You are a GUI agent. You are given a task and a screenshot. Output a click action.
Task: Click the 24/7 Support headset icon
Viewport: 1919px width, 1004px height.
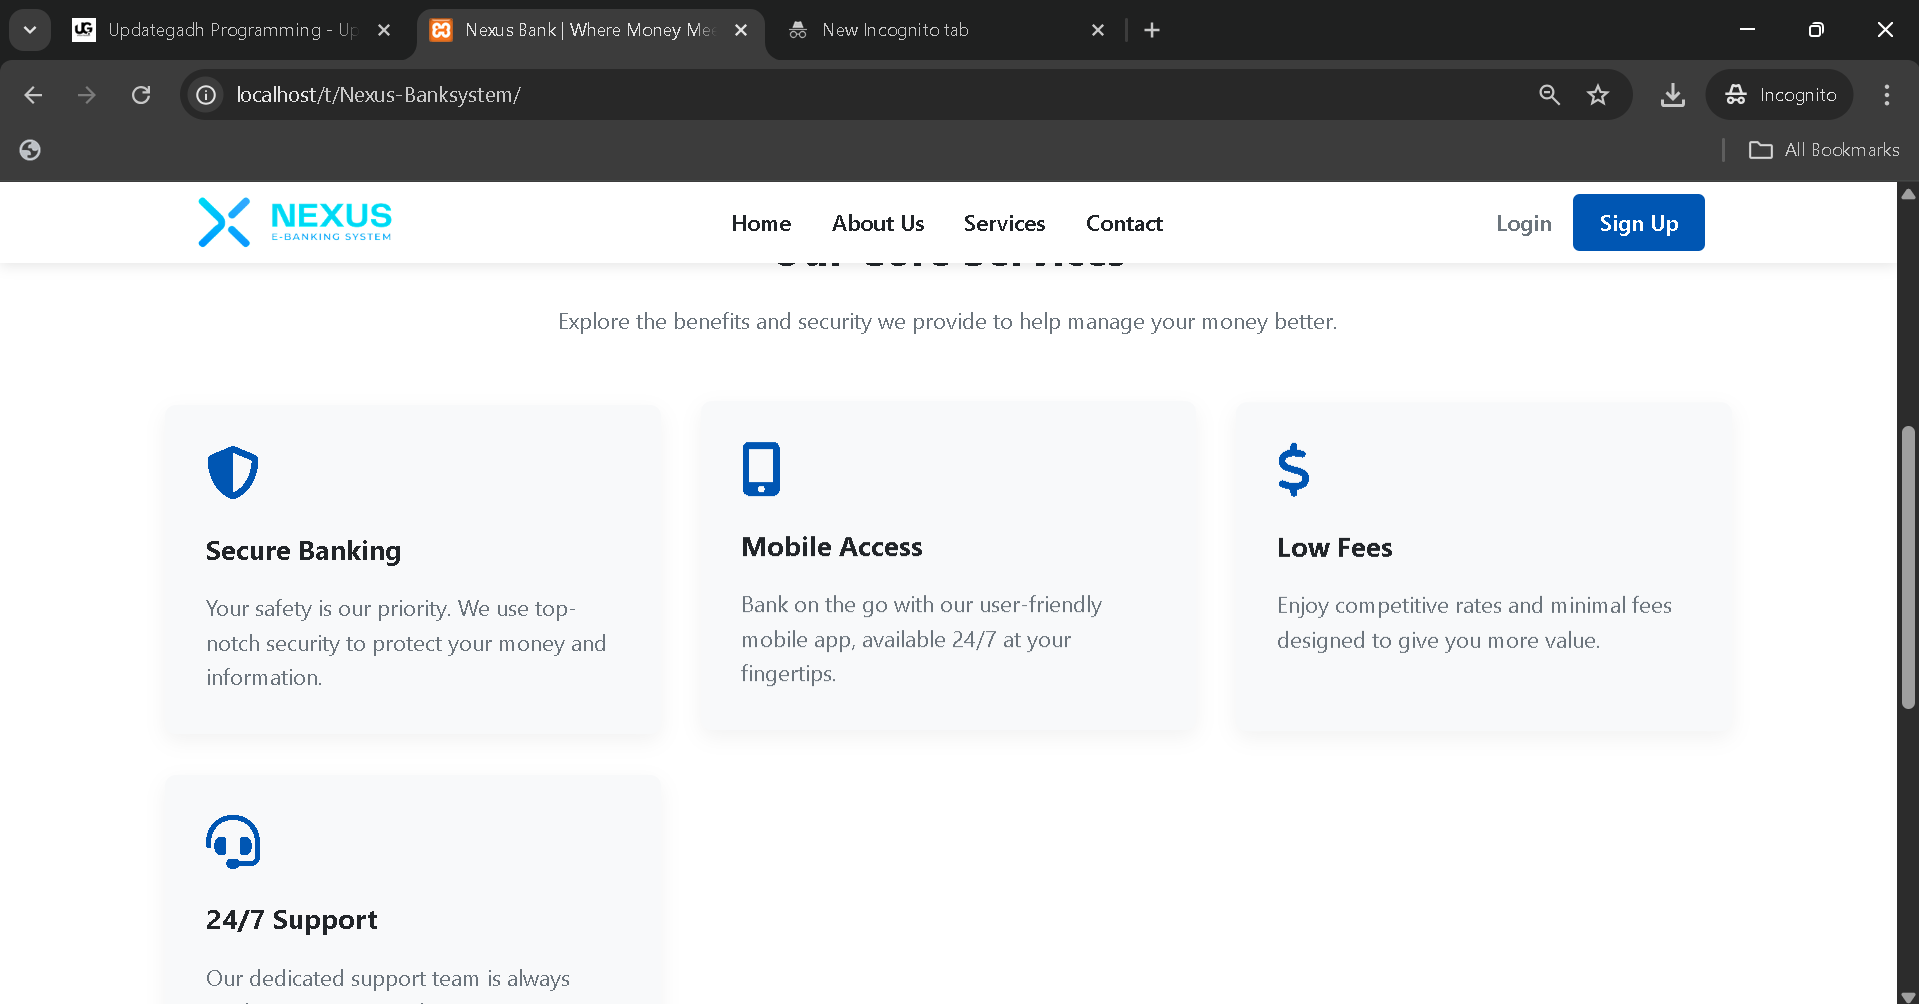pyautogui.click(x=233, y=842)
